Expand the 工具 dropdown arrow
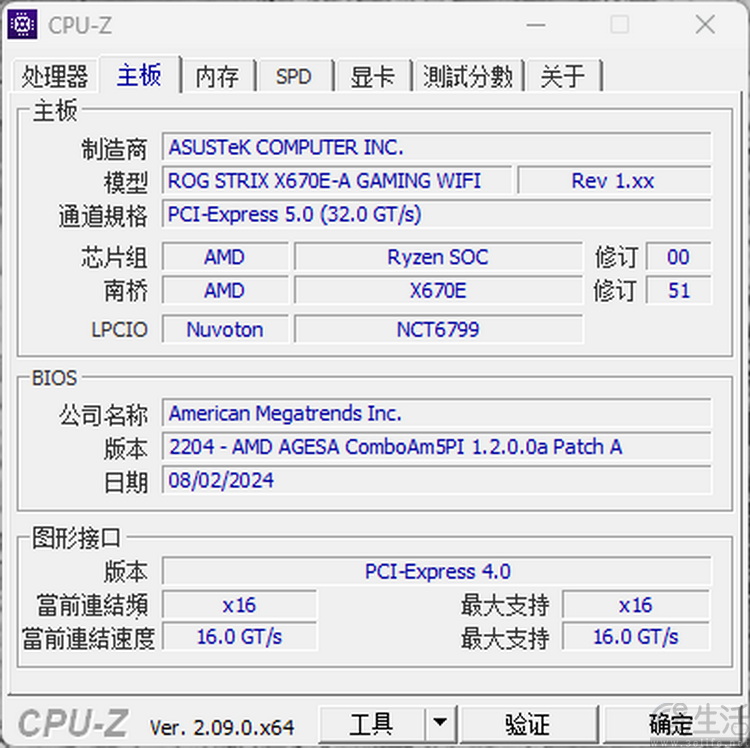This screenshot has width=750, height=748. (440, 724)
